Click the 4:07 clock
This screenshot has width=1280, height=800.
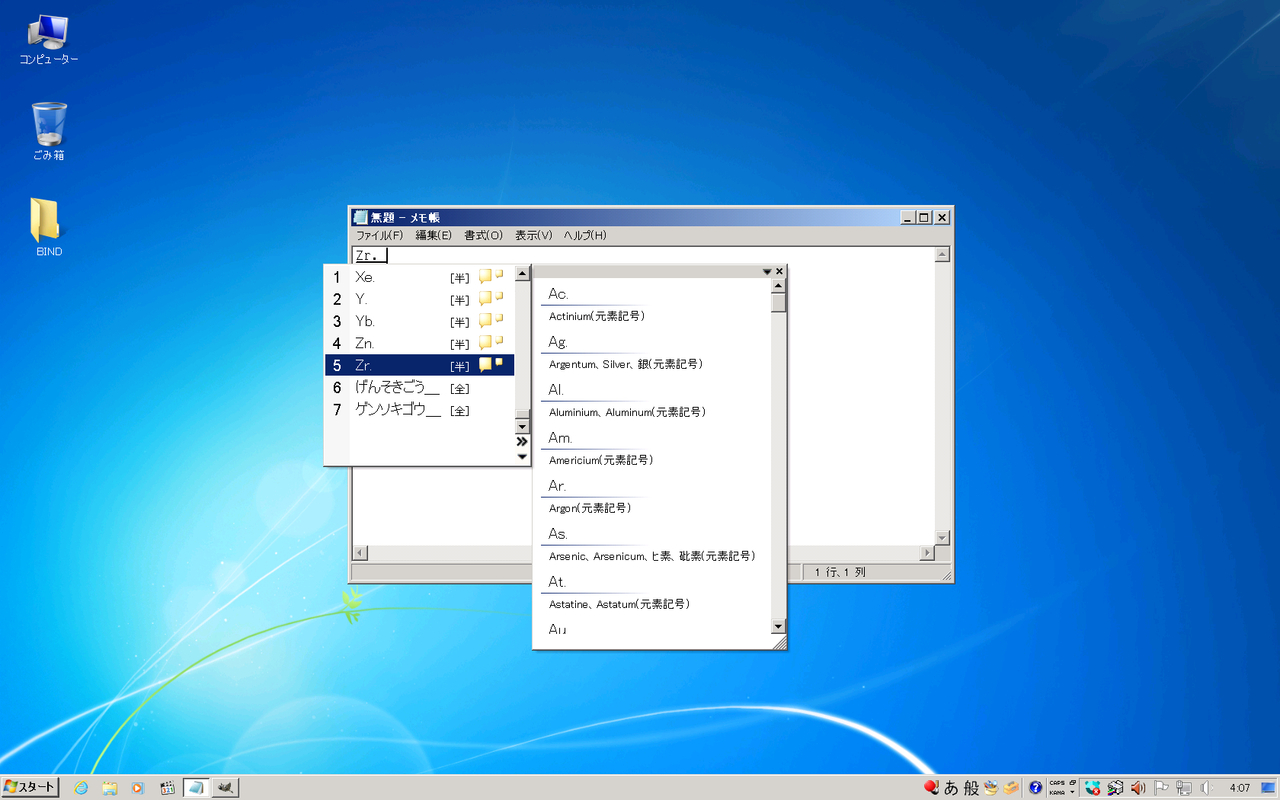click(x=1240, y=788)
